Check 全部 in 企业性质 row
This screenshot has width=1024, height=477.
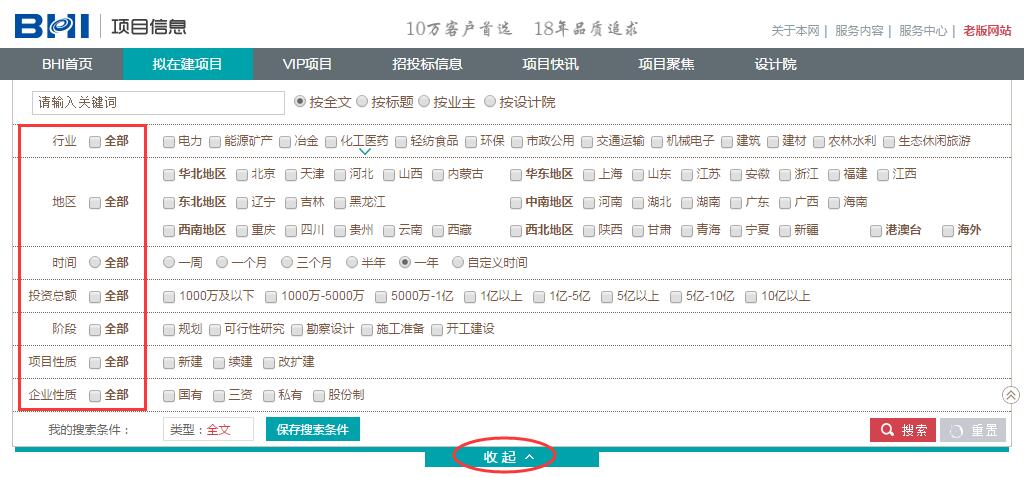tap(95, 395)
